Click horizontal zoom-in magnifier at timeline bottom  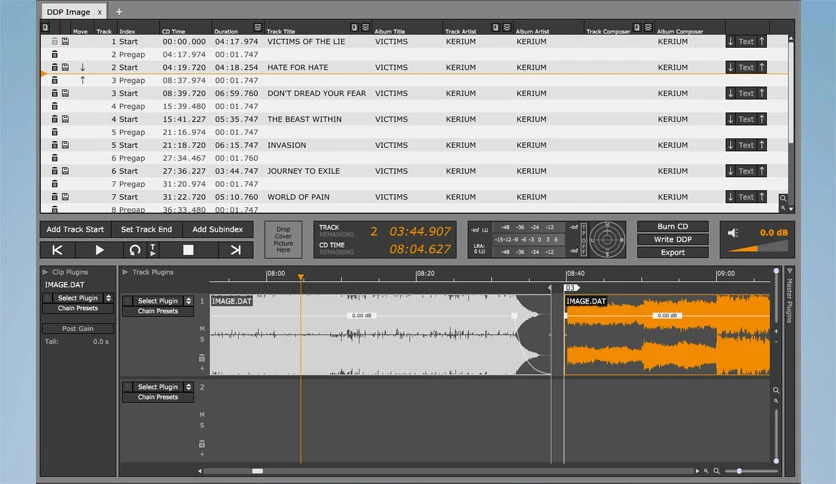click(717, 471)
